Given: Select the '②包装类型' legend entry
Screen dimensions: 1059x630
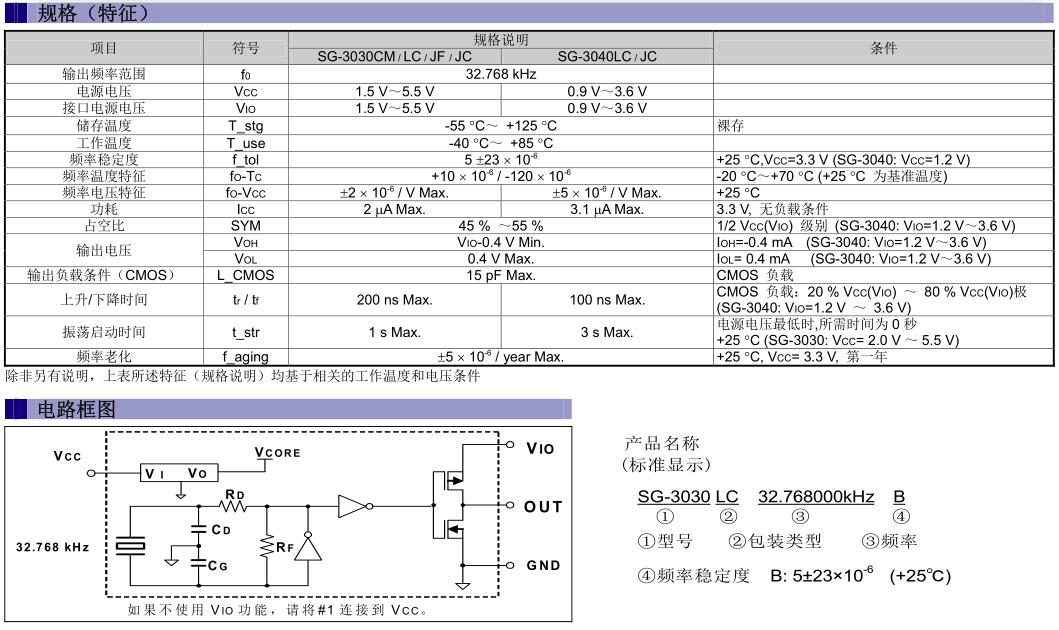Looking at the screenshot, I should point(775,541).
